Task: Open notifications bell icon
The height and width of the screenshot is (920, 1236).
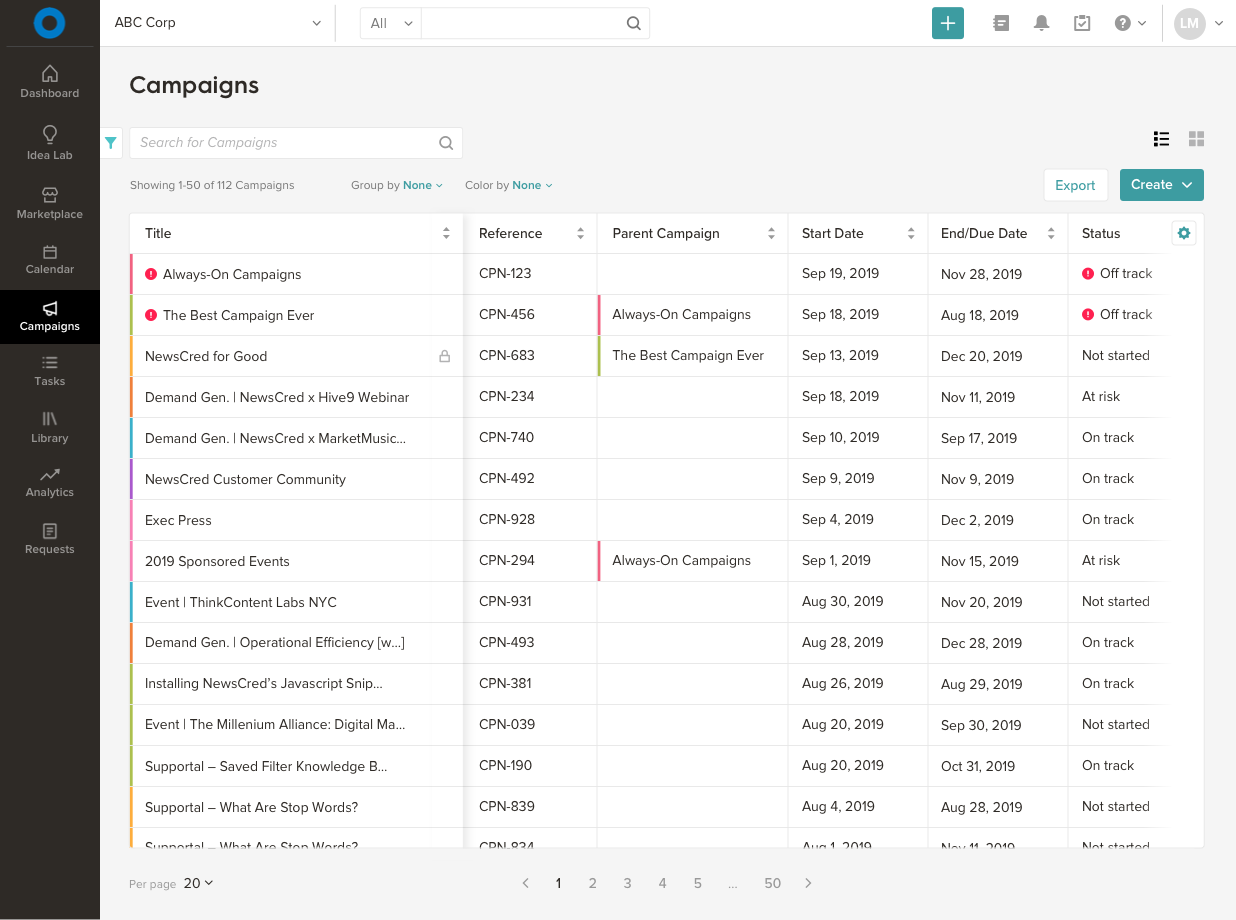Action: coord(1041,23)
